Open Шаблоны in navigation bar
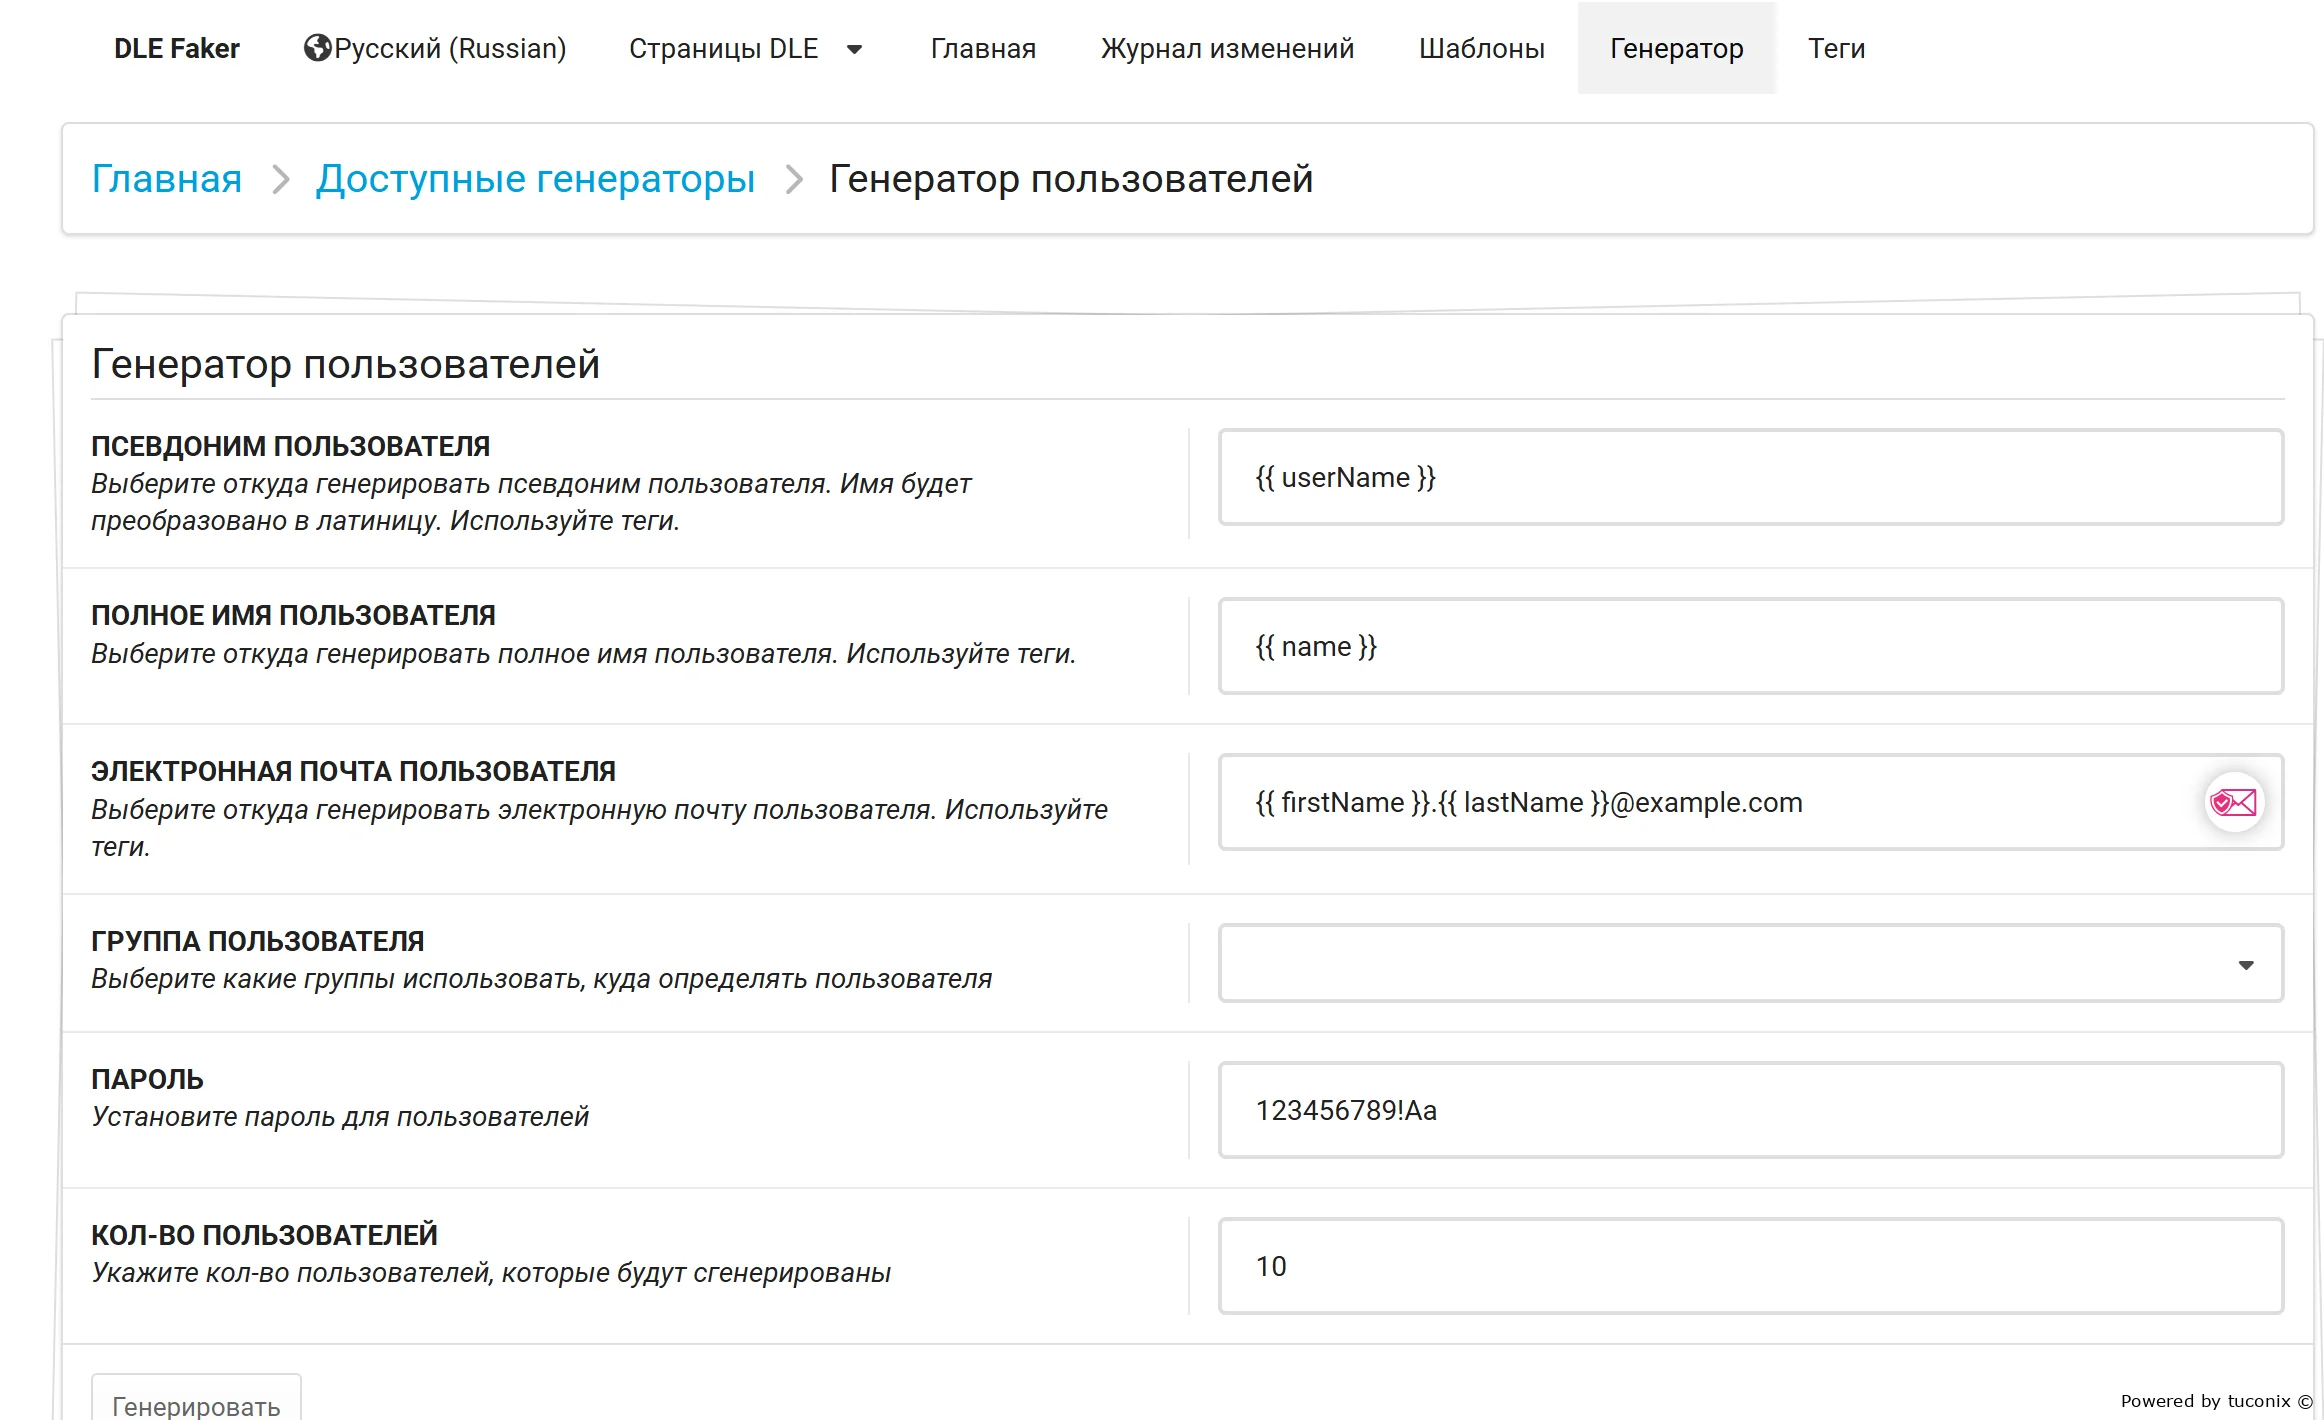The image size is (2324, 1420). click(x=1481, y=48)
